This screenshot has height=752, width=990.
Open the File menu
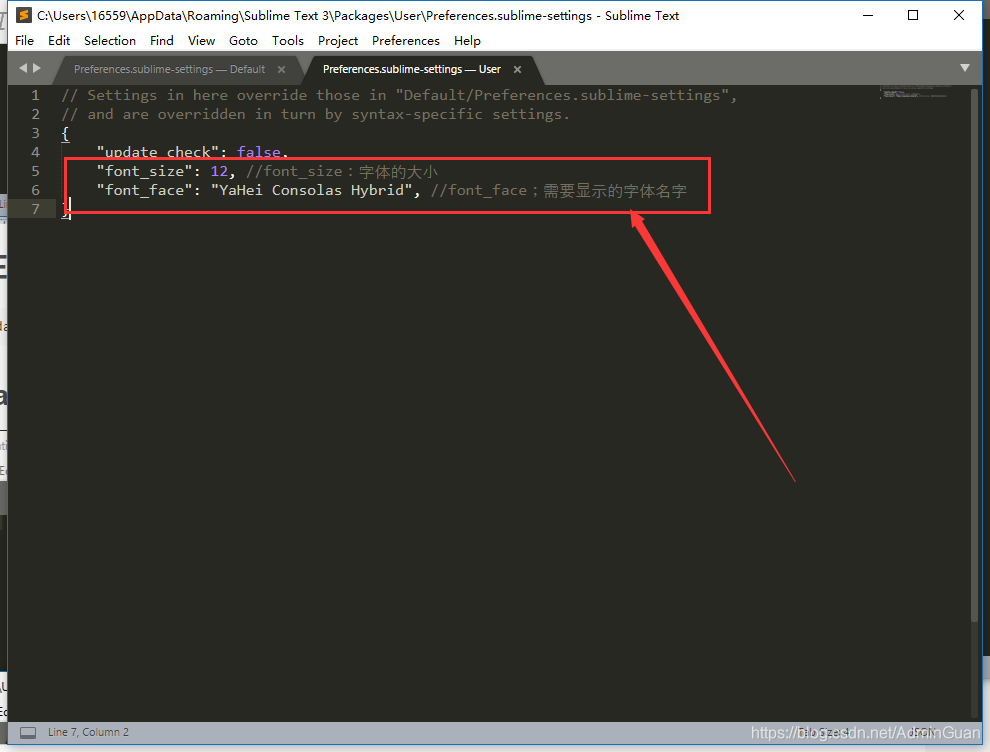coord(24,40)
